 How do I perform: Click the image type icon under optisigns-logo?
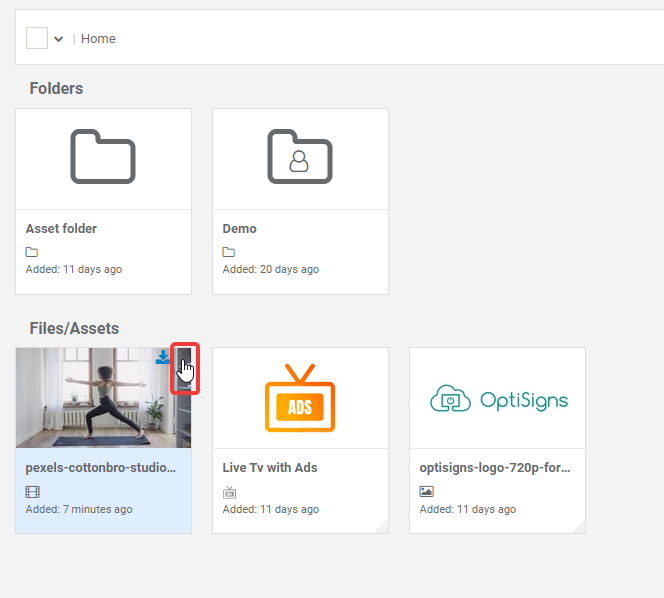[426, 492]
